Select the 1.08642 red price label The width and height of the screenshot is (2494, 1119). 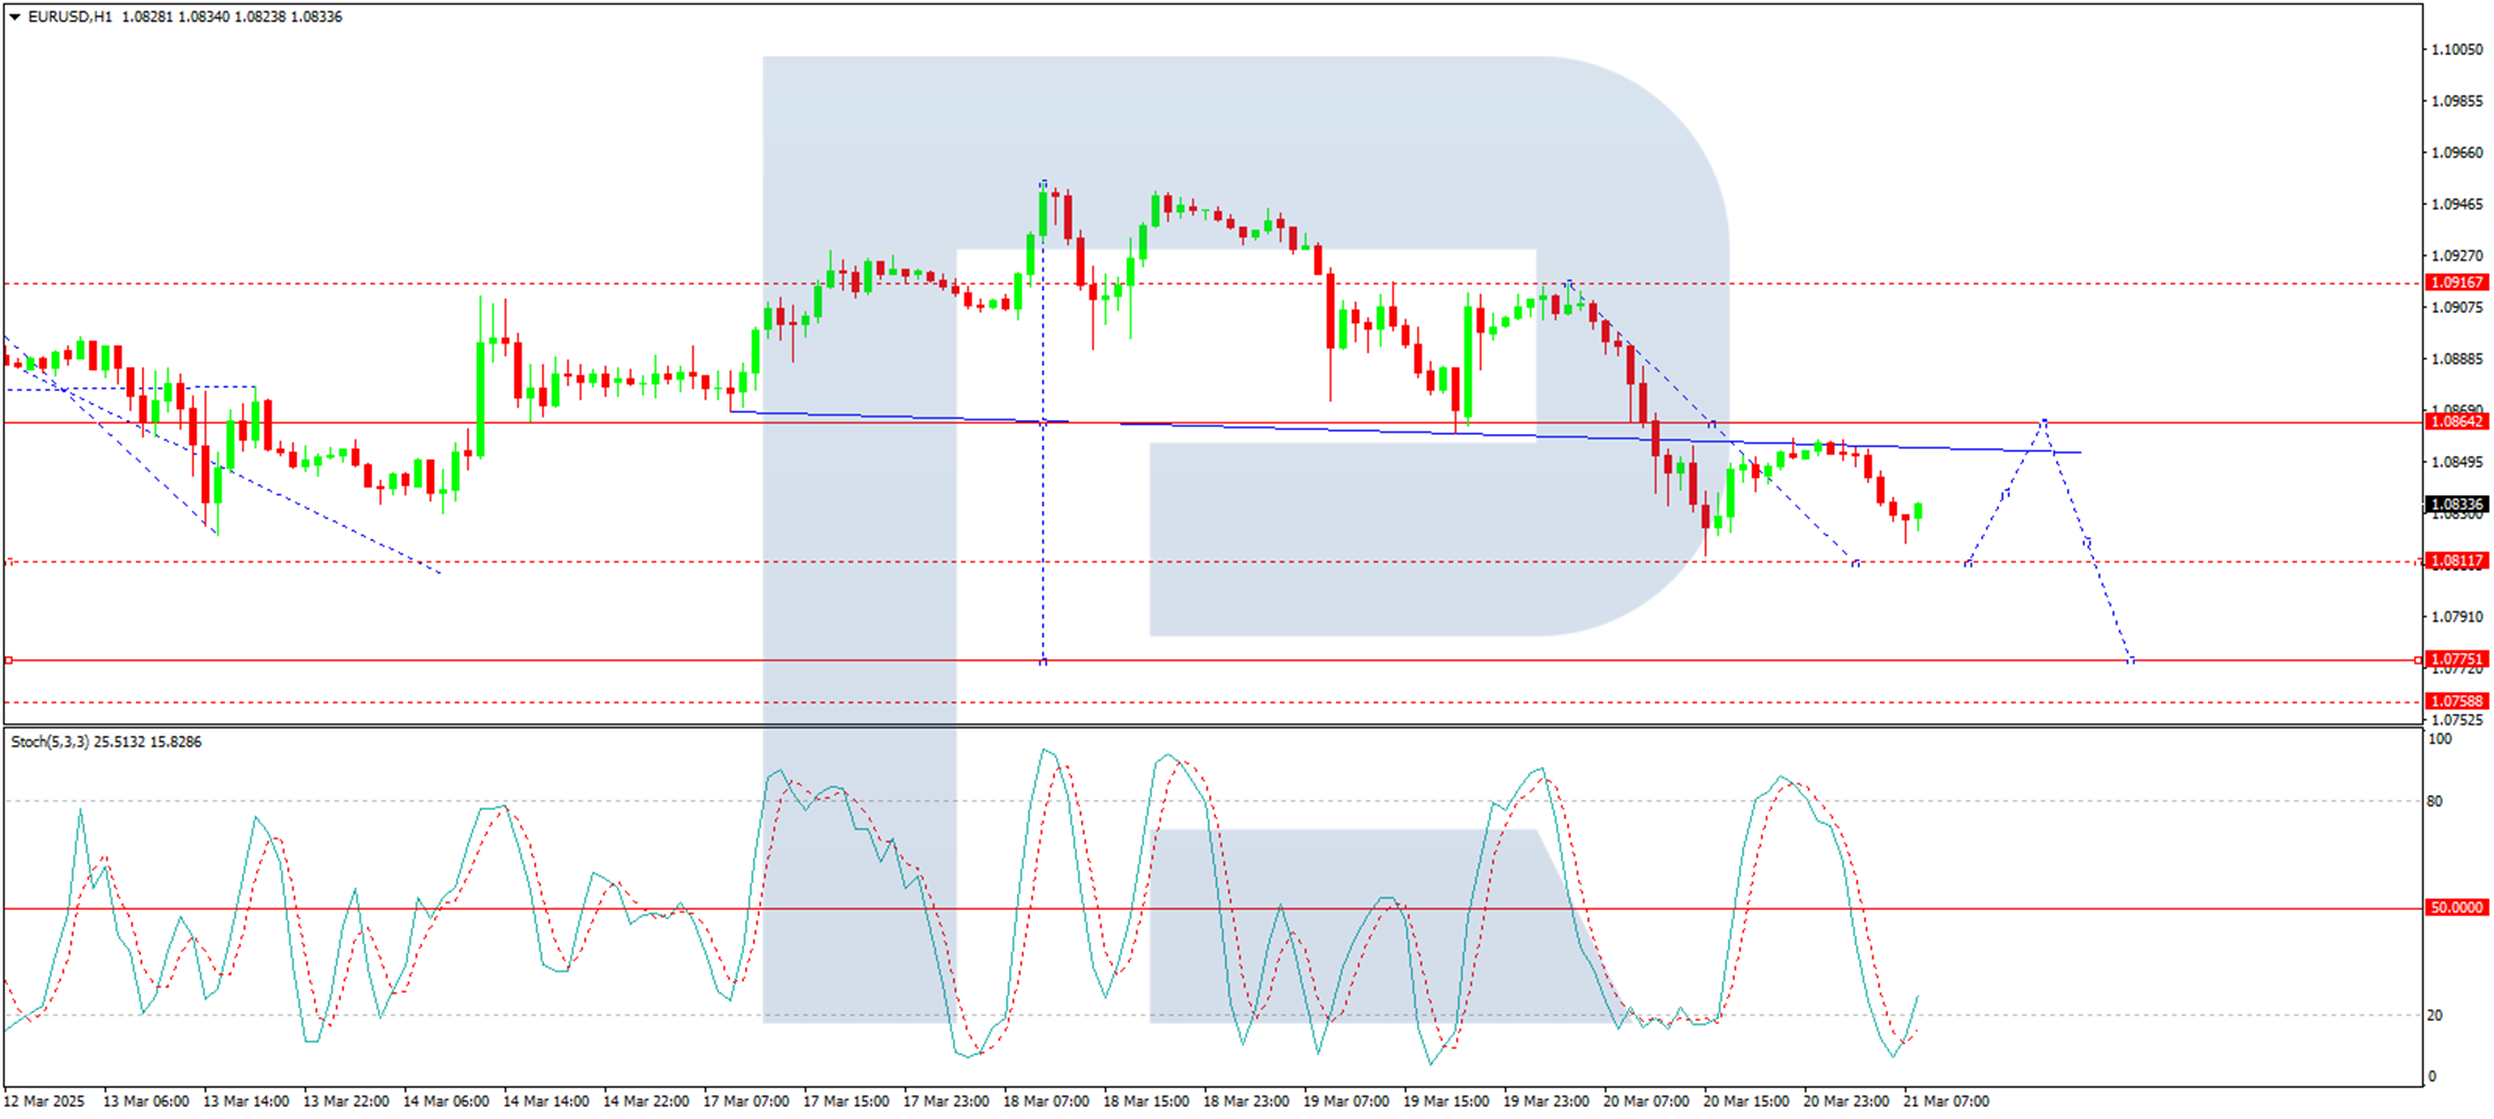[2456, 422]
